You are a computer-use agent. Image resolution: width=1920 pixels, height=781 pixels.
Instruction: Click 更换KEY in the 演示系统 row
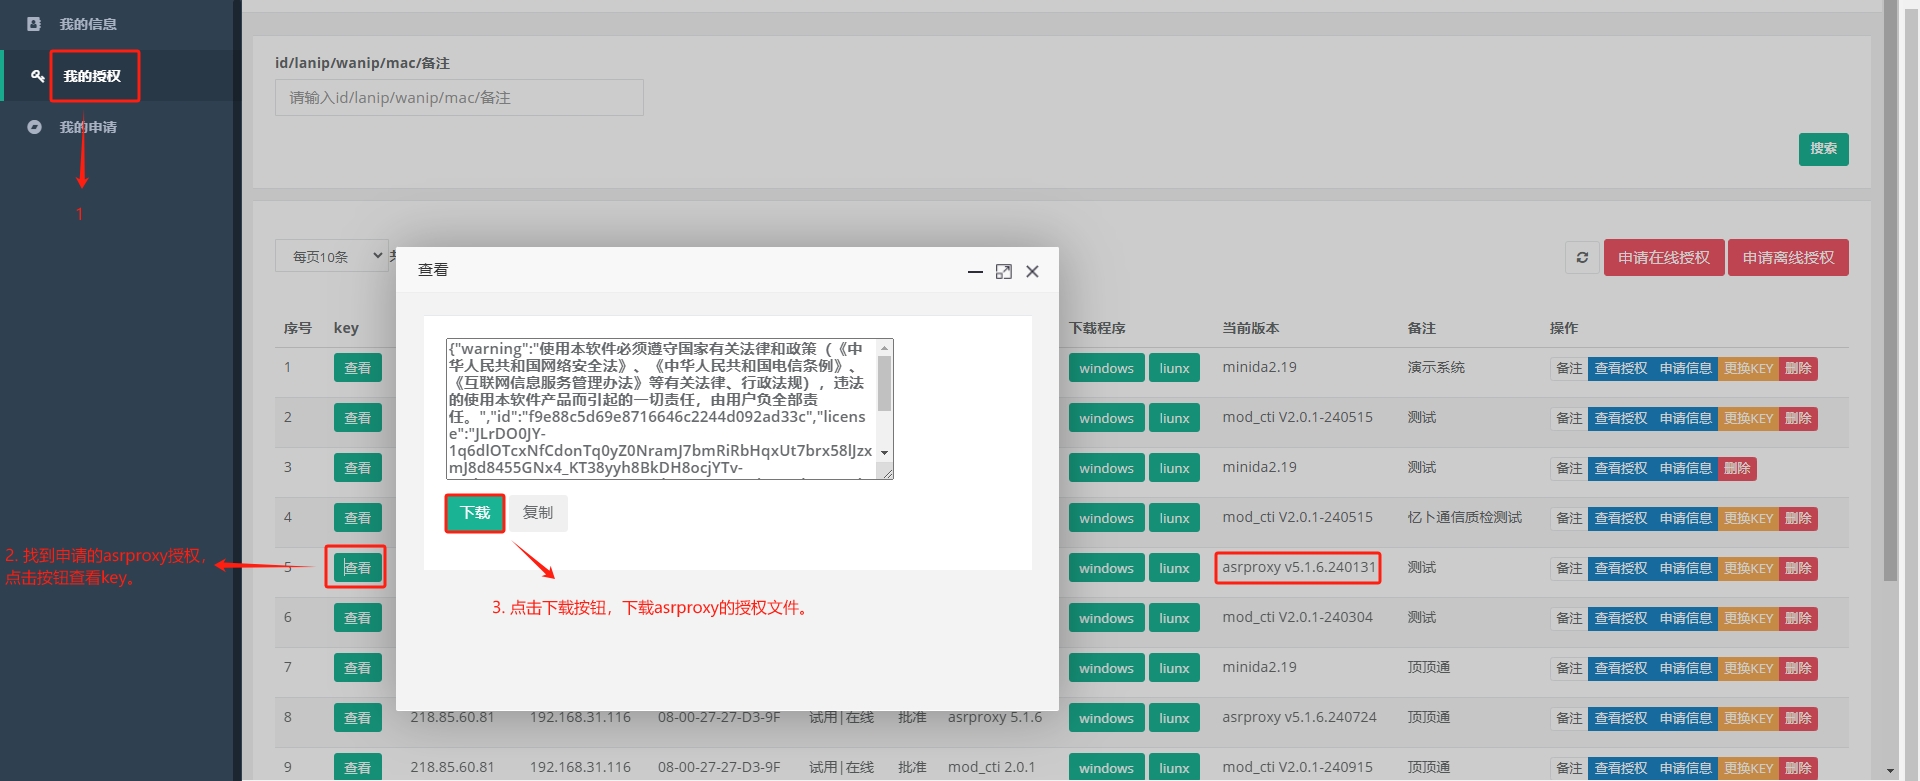coord(1748,368)
